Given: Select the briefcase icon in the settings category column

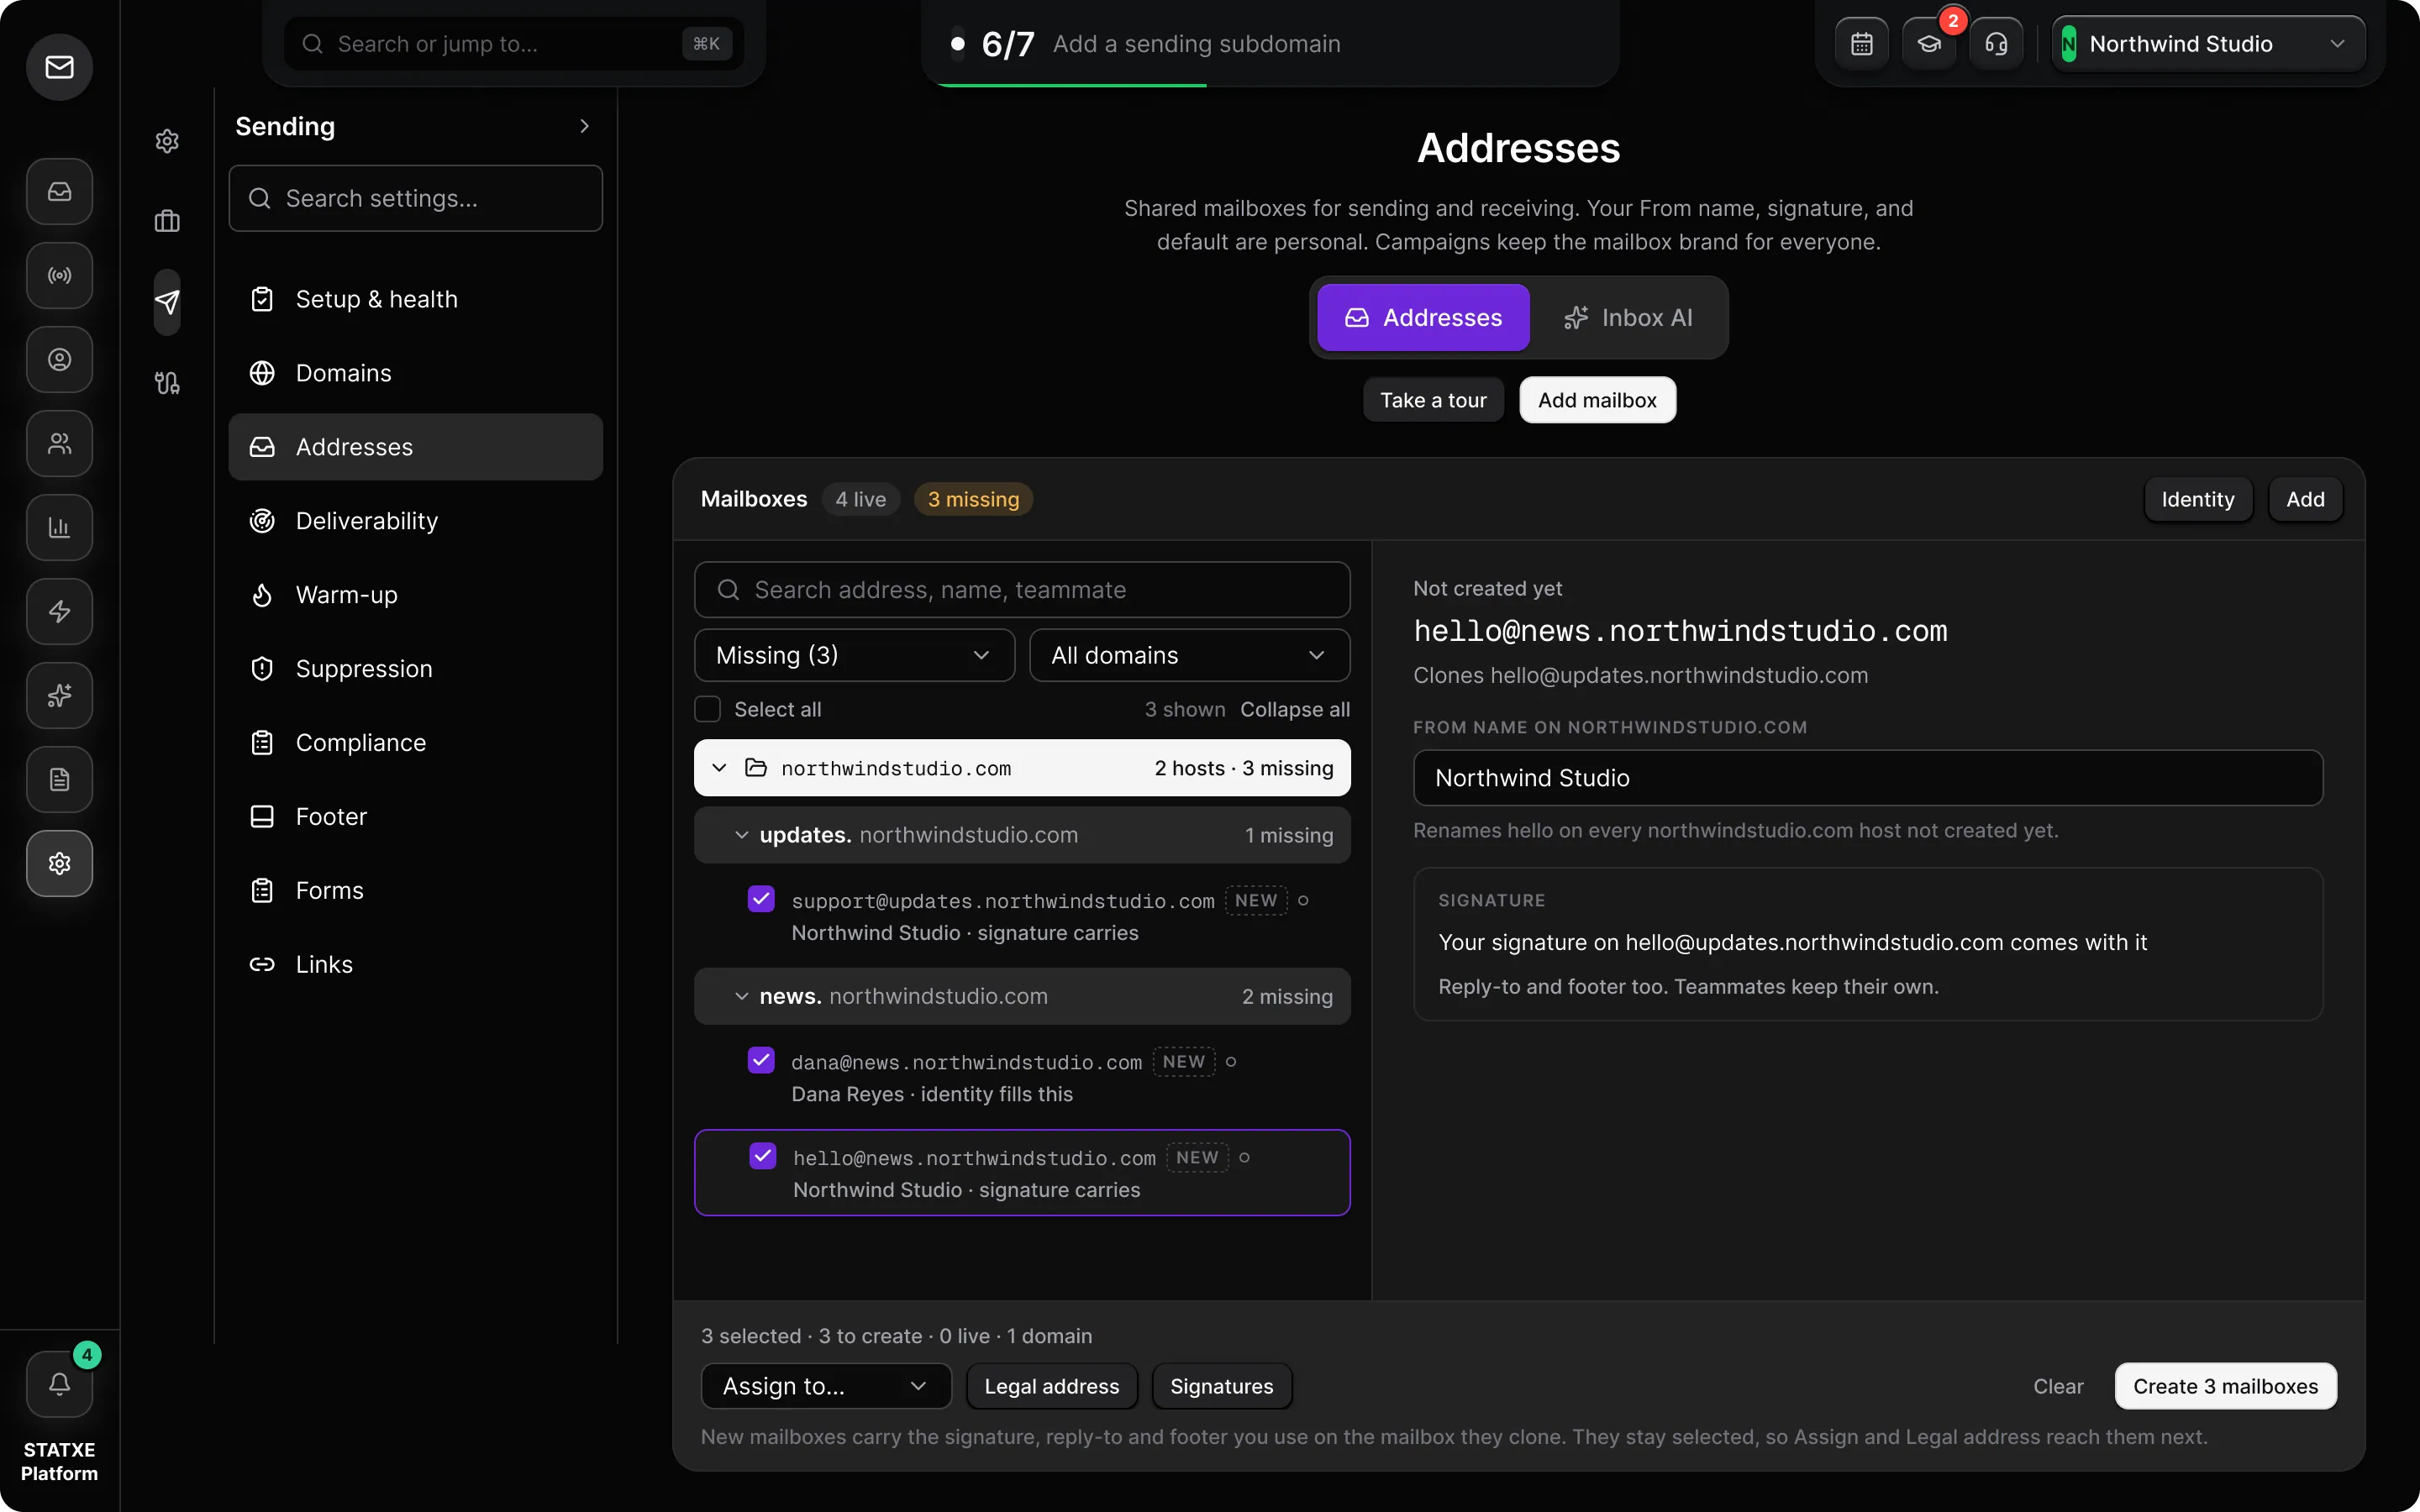Looking at the screenshot, I should point(167,221).
